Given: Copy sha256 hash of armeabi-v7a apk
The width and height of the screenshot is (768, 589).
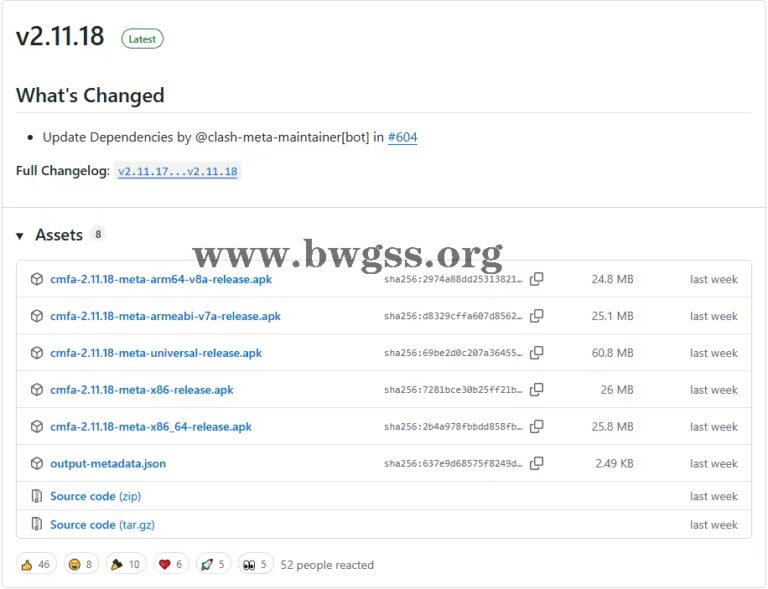Looking at the screenshot, I should click(x=536, y=316).
